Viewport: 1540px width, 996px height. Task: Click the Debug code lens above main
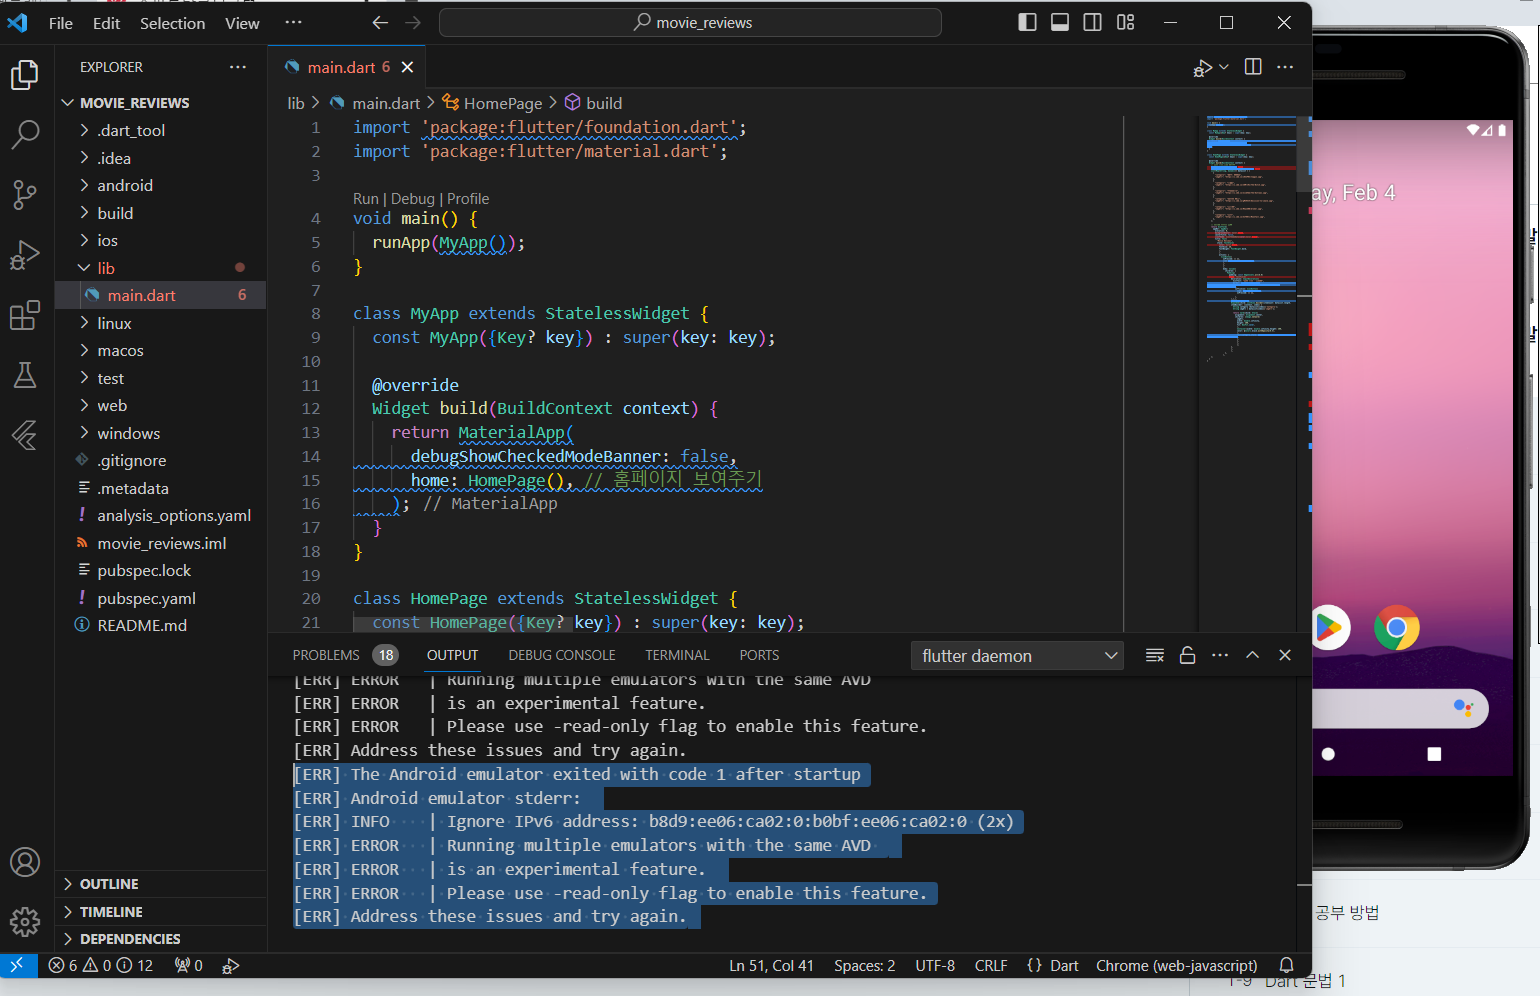pyautogui.click(x=413, y=199)
